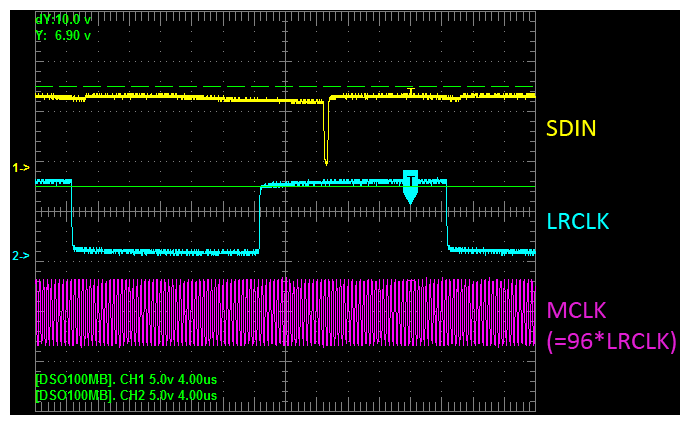690x425 pixels.
Task: Click the MCLK waveform label
Action: tap(576, 311)
